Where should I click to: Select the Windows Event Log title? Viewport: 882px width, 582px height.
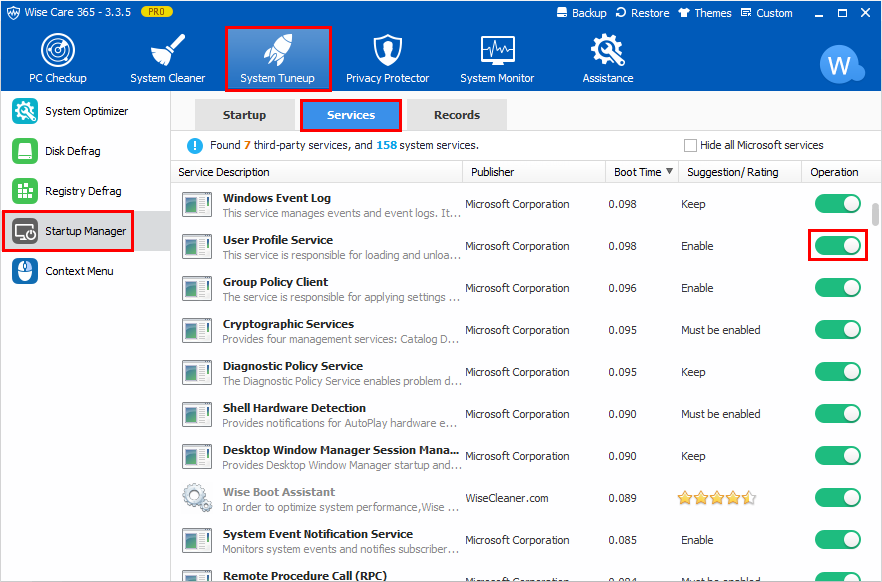pyautogui.click(x=277, y=198)
